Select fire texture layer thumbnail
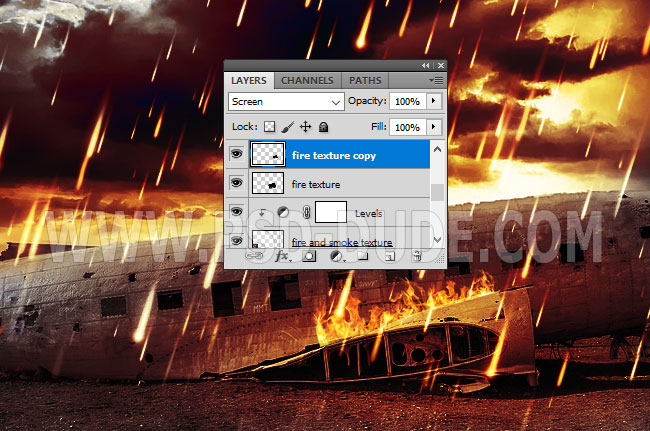 268,183
